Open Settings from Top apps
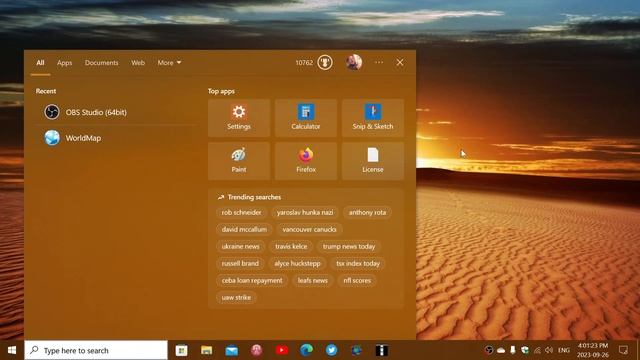Screen dimensions: 640x360 [239, 118]
